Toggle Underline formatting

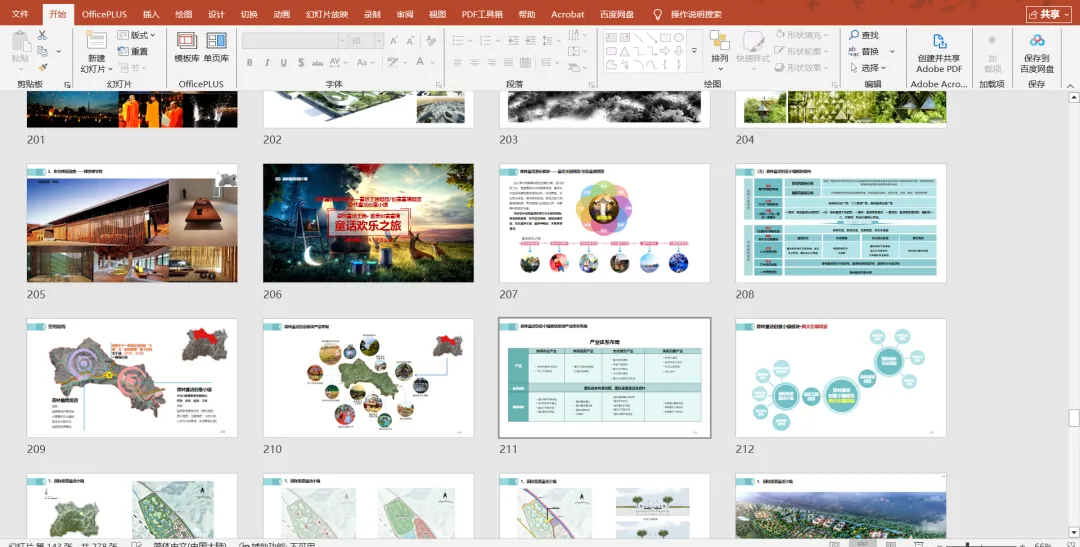[x=284, y=63]
